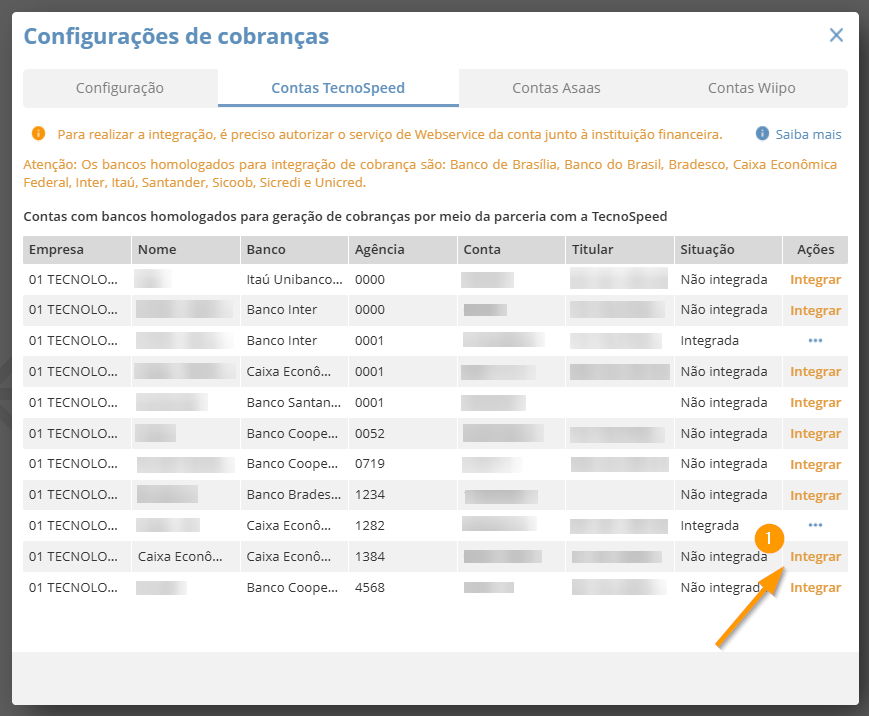Open the three-dots actions for Caixa agency 1282
The width and height of the screenshot is (869, 716).
click(815, 525)
